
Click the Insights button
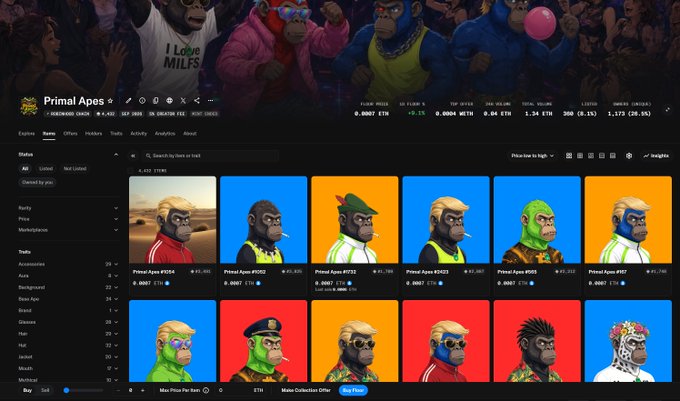(656, 156)
